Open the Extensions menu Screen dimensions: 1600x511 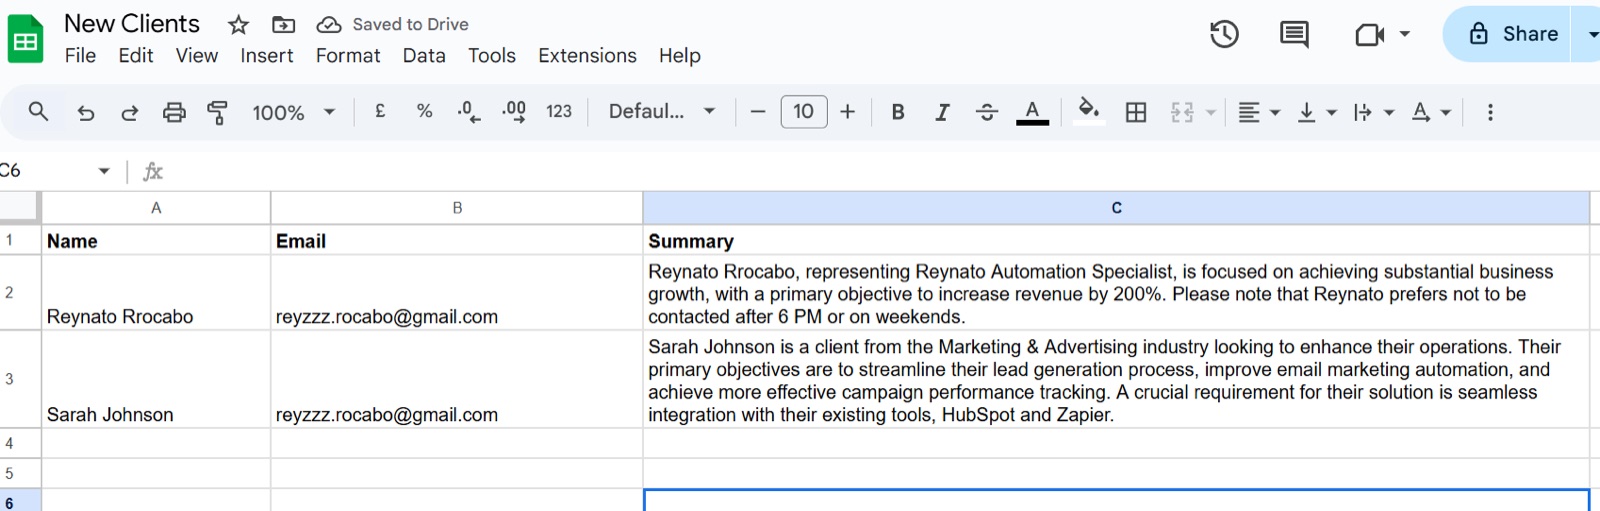(587, 56)
